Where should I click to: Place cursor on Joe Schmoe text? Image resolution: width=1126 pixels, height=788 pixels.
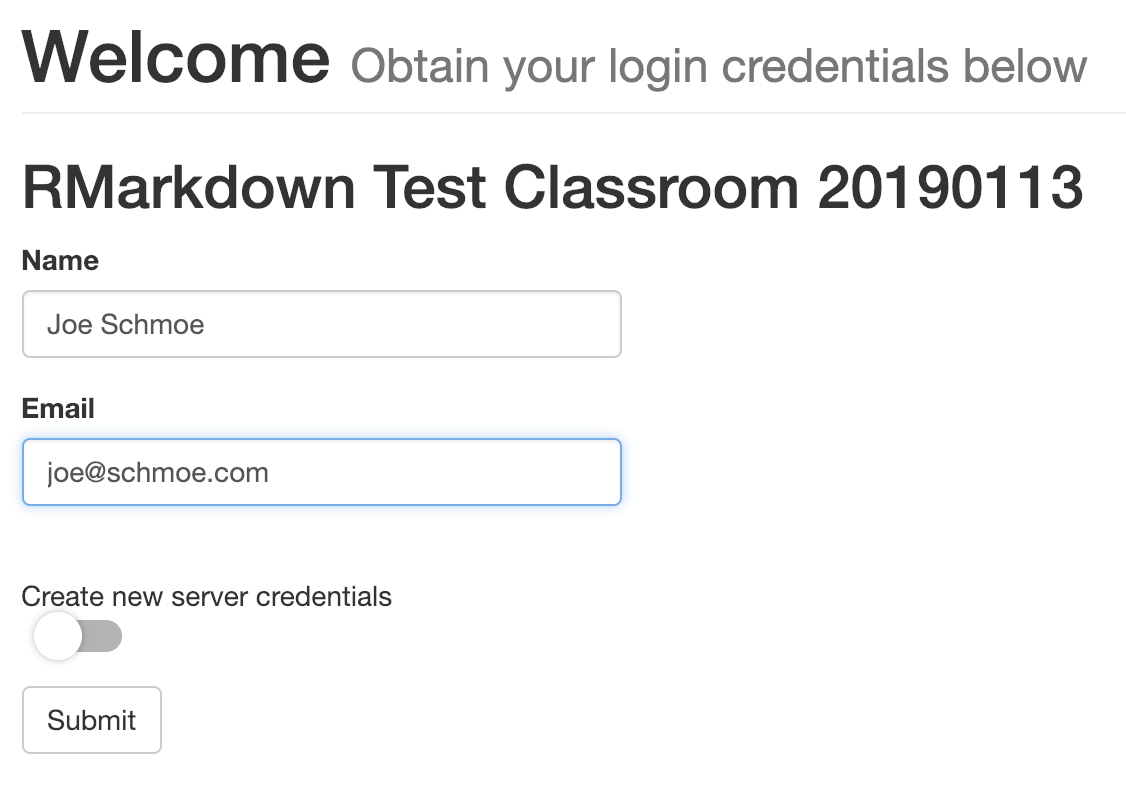(x=126, y=325)
